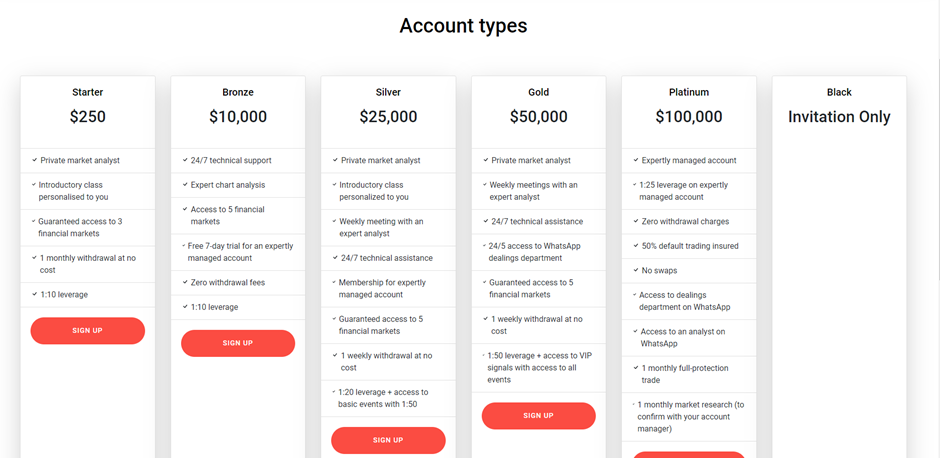Viewport: 940px width, 458px height.
Task: Click checkmark beside Zero withdrawal charges
Action: coord(636,222)
